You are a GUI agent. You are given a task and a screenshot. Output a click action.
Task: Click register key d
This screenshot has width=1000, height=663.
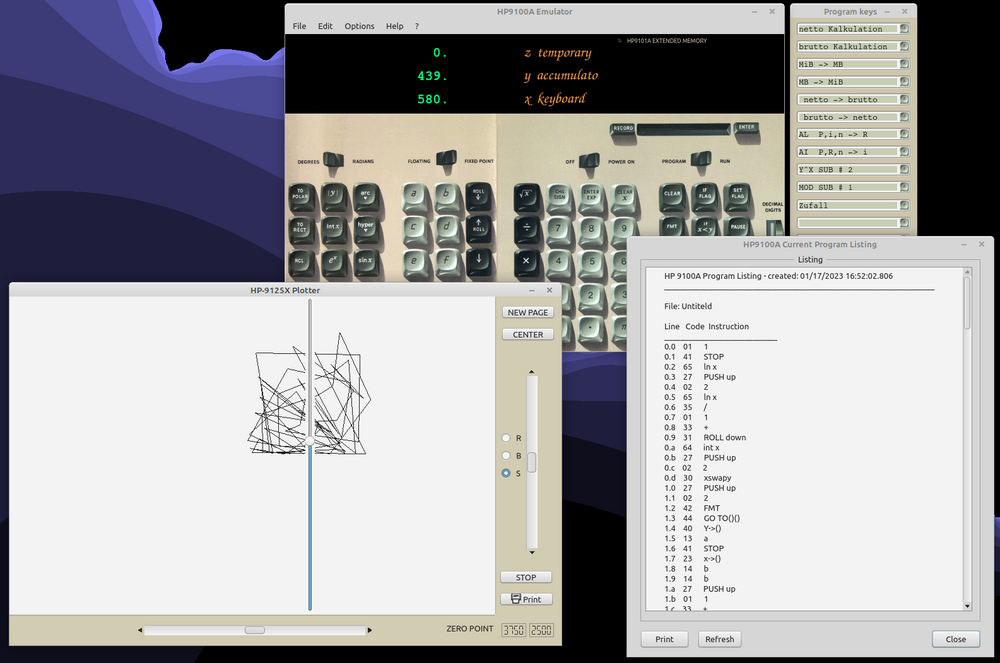tap(447, 230)
